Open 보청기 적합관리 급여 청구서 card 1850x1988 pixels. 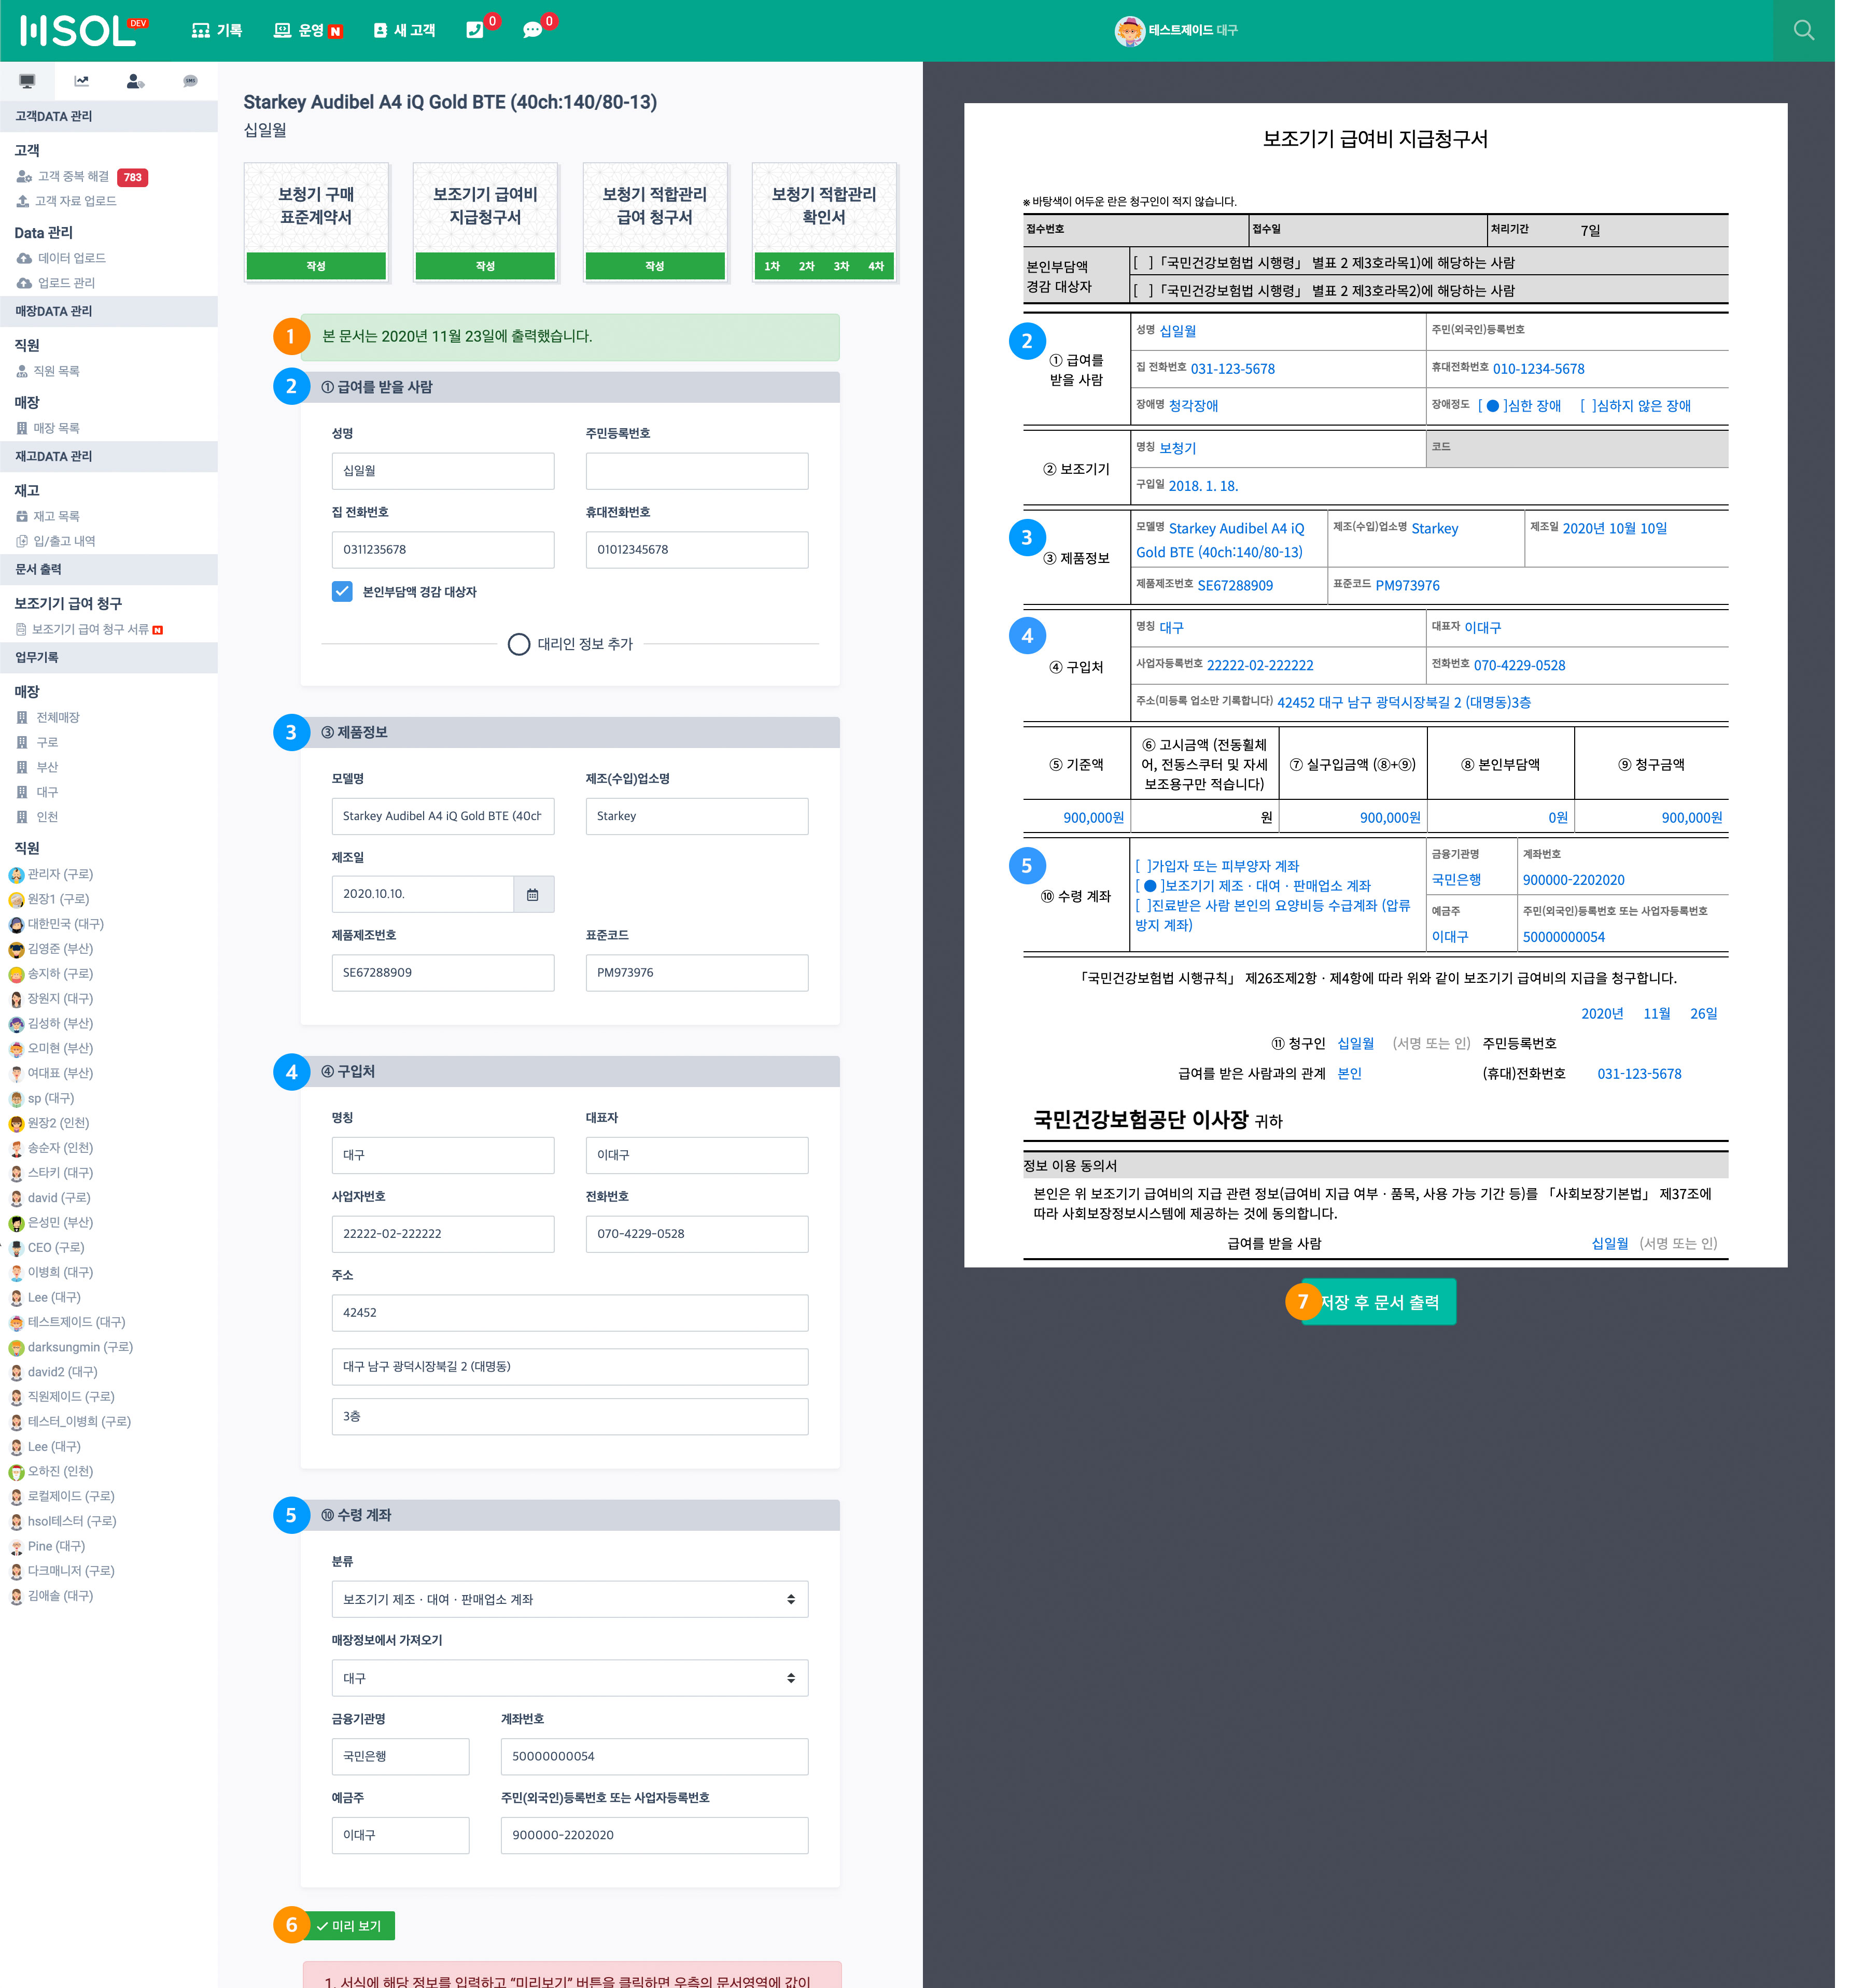tap(654, 222)
